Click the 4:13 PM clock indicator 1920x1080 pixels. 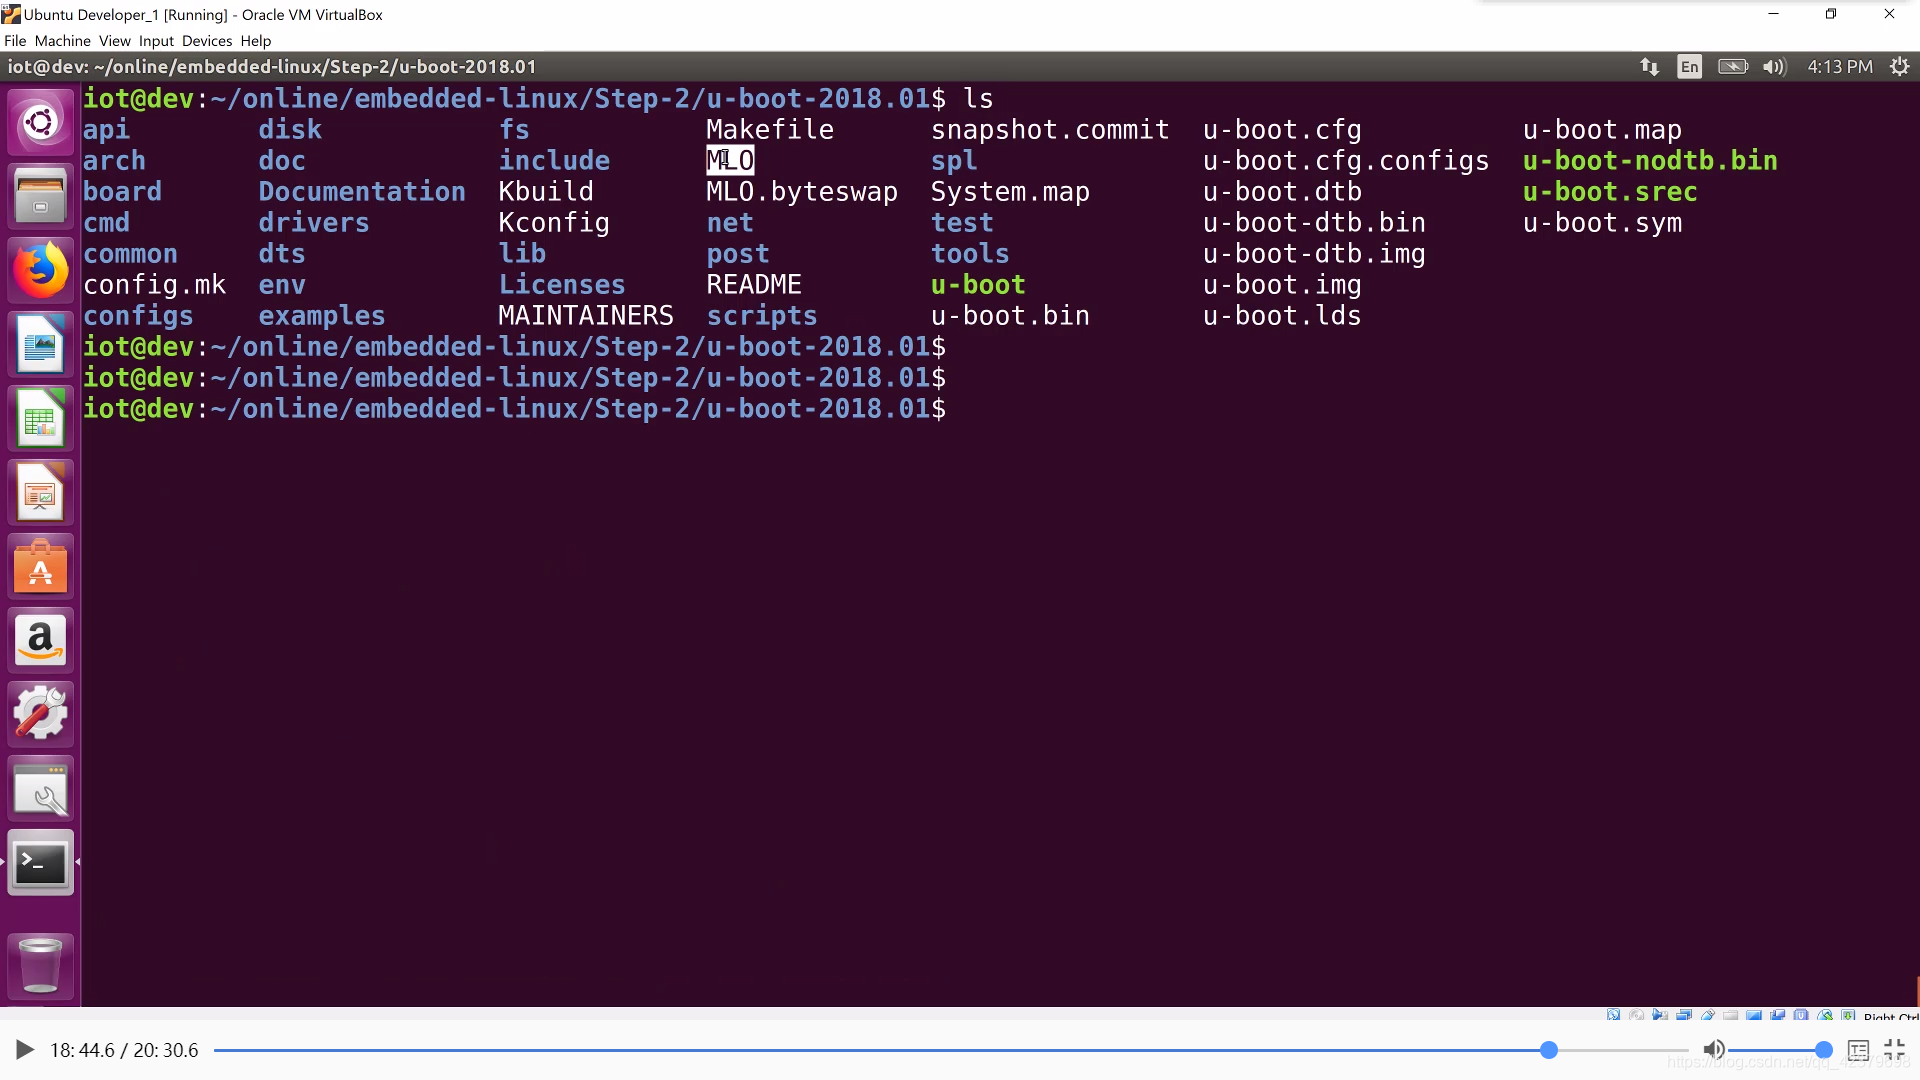click(1840, 67)
